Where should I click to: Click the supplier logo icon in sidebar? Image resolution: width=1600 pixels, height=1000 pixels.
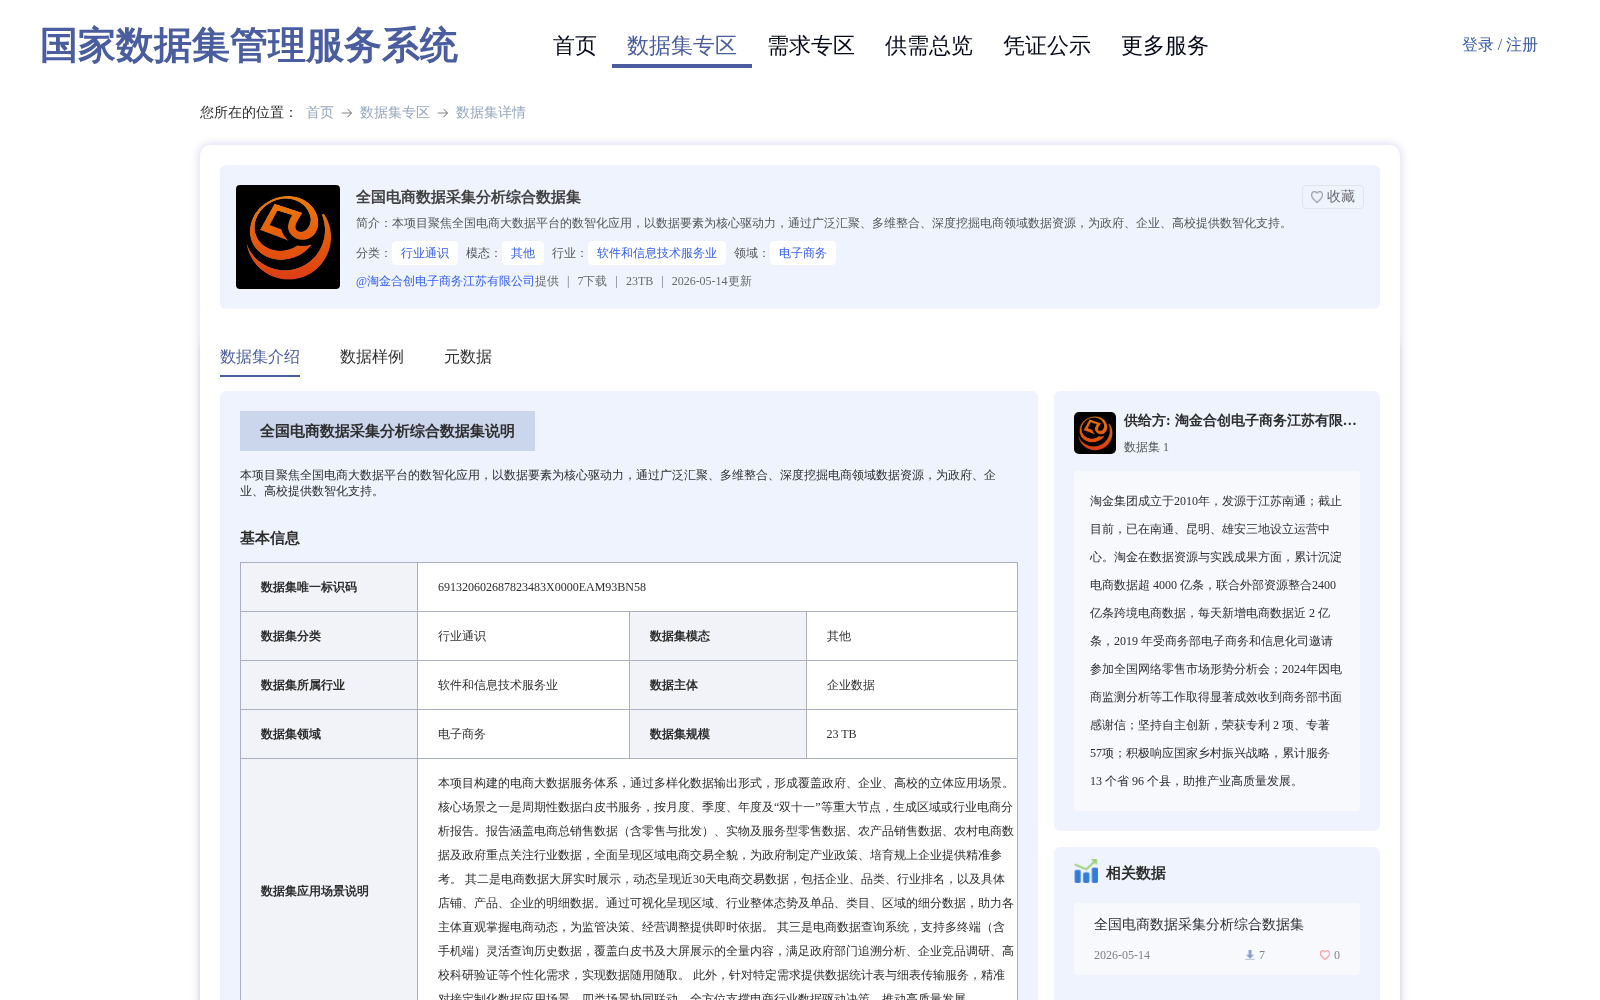(1095, 433)
